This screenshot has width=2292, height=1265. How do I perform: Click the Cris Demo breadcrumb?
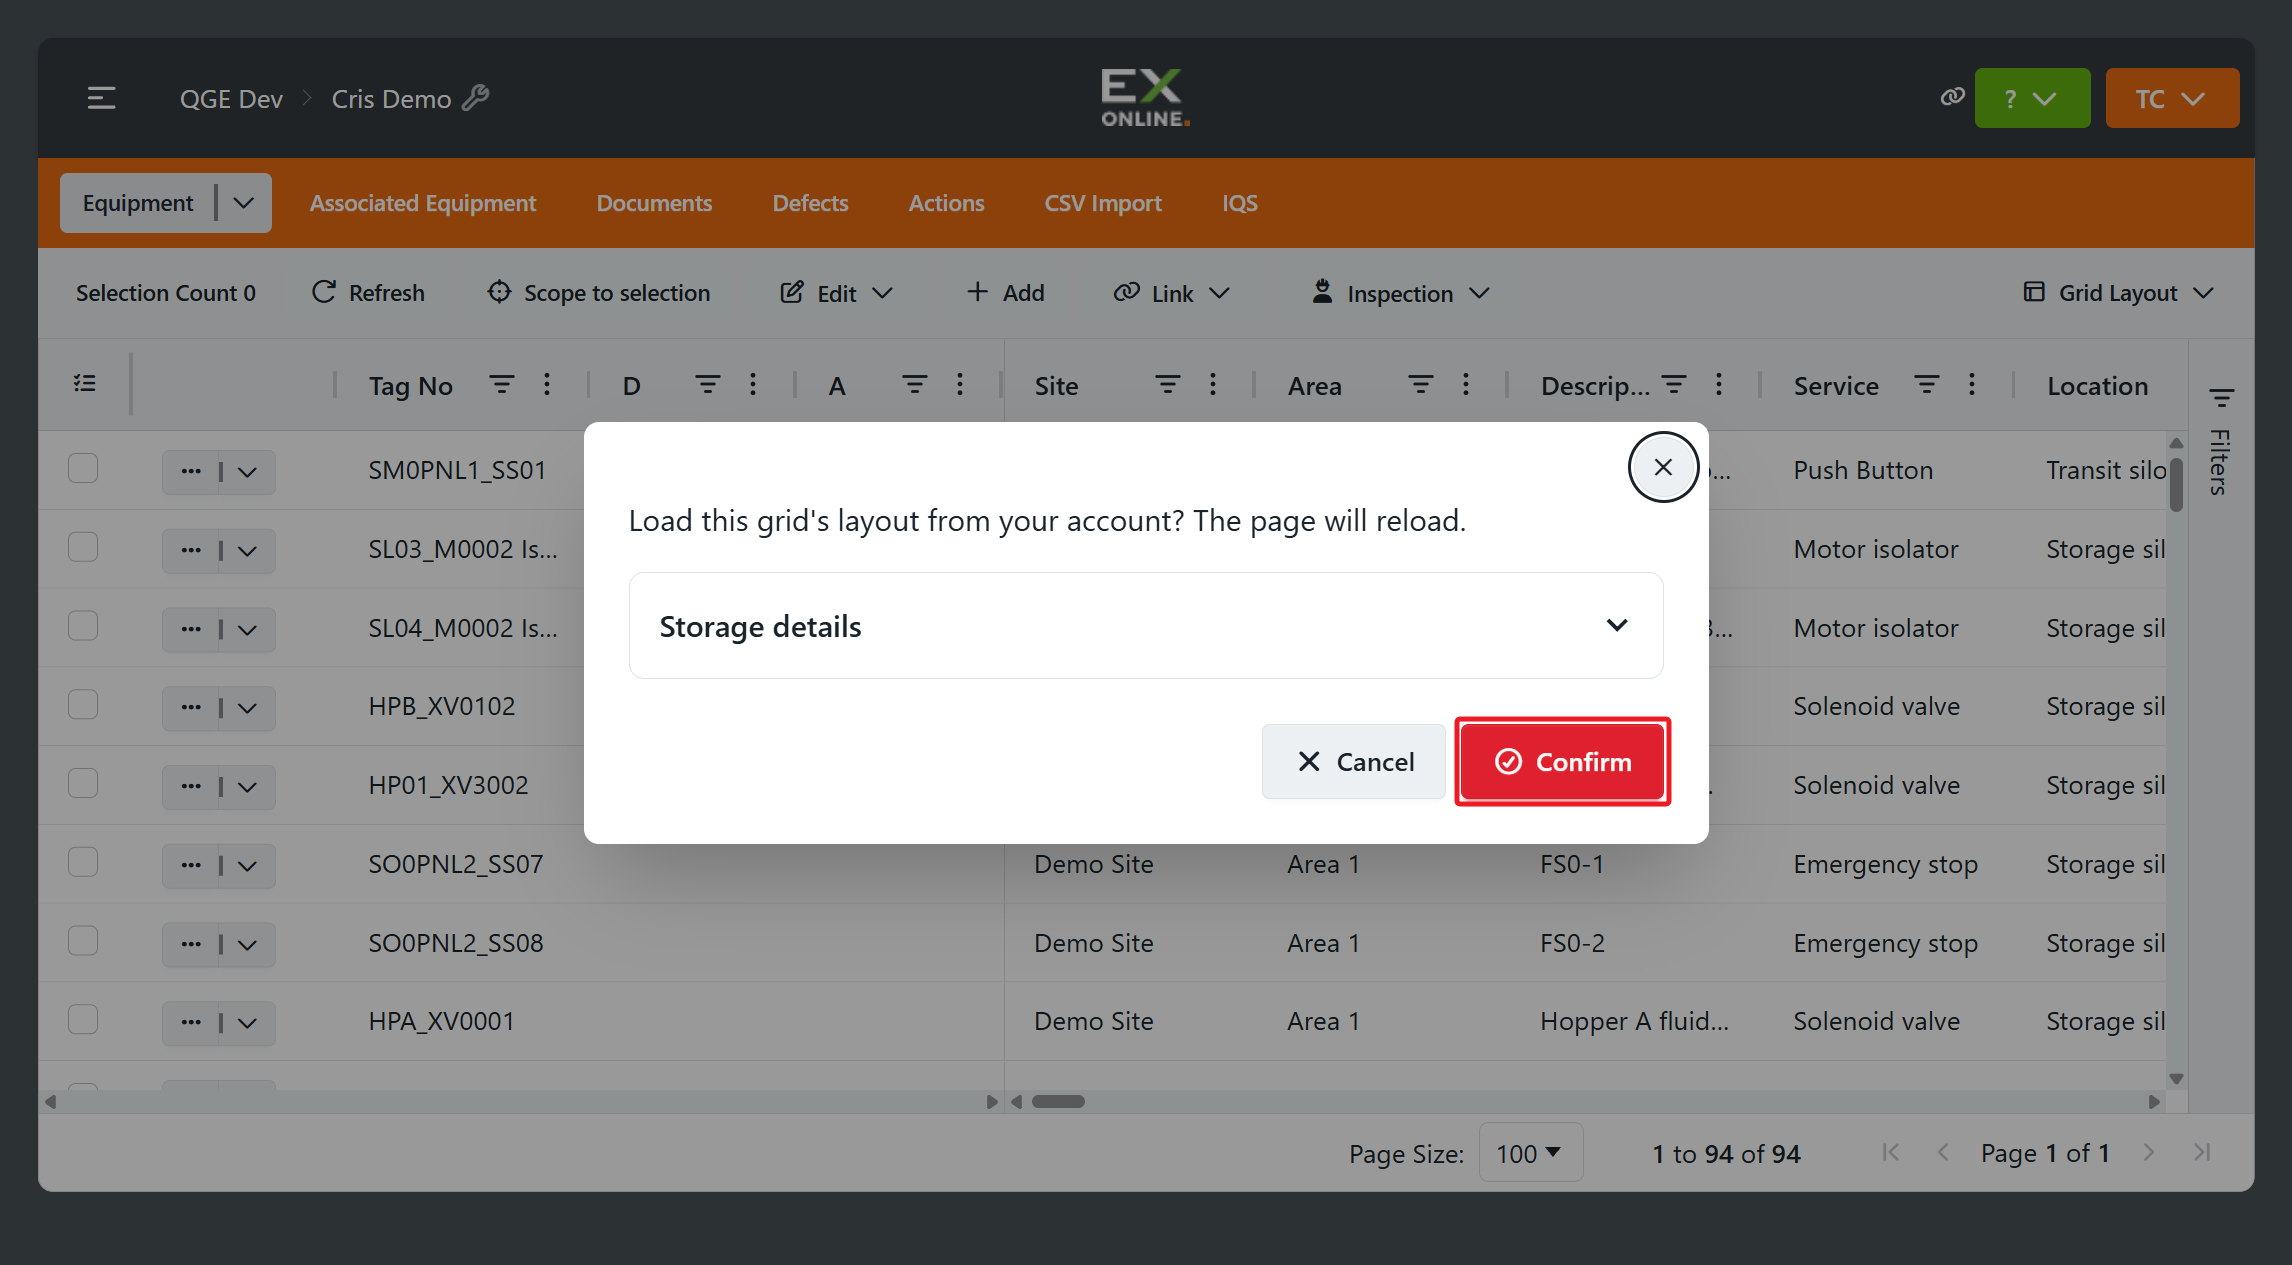[x=391, y=98]
